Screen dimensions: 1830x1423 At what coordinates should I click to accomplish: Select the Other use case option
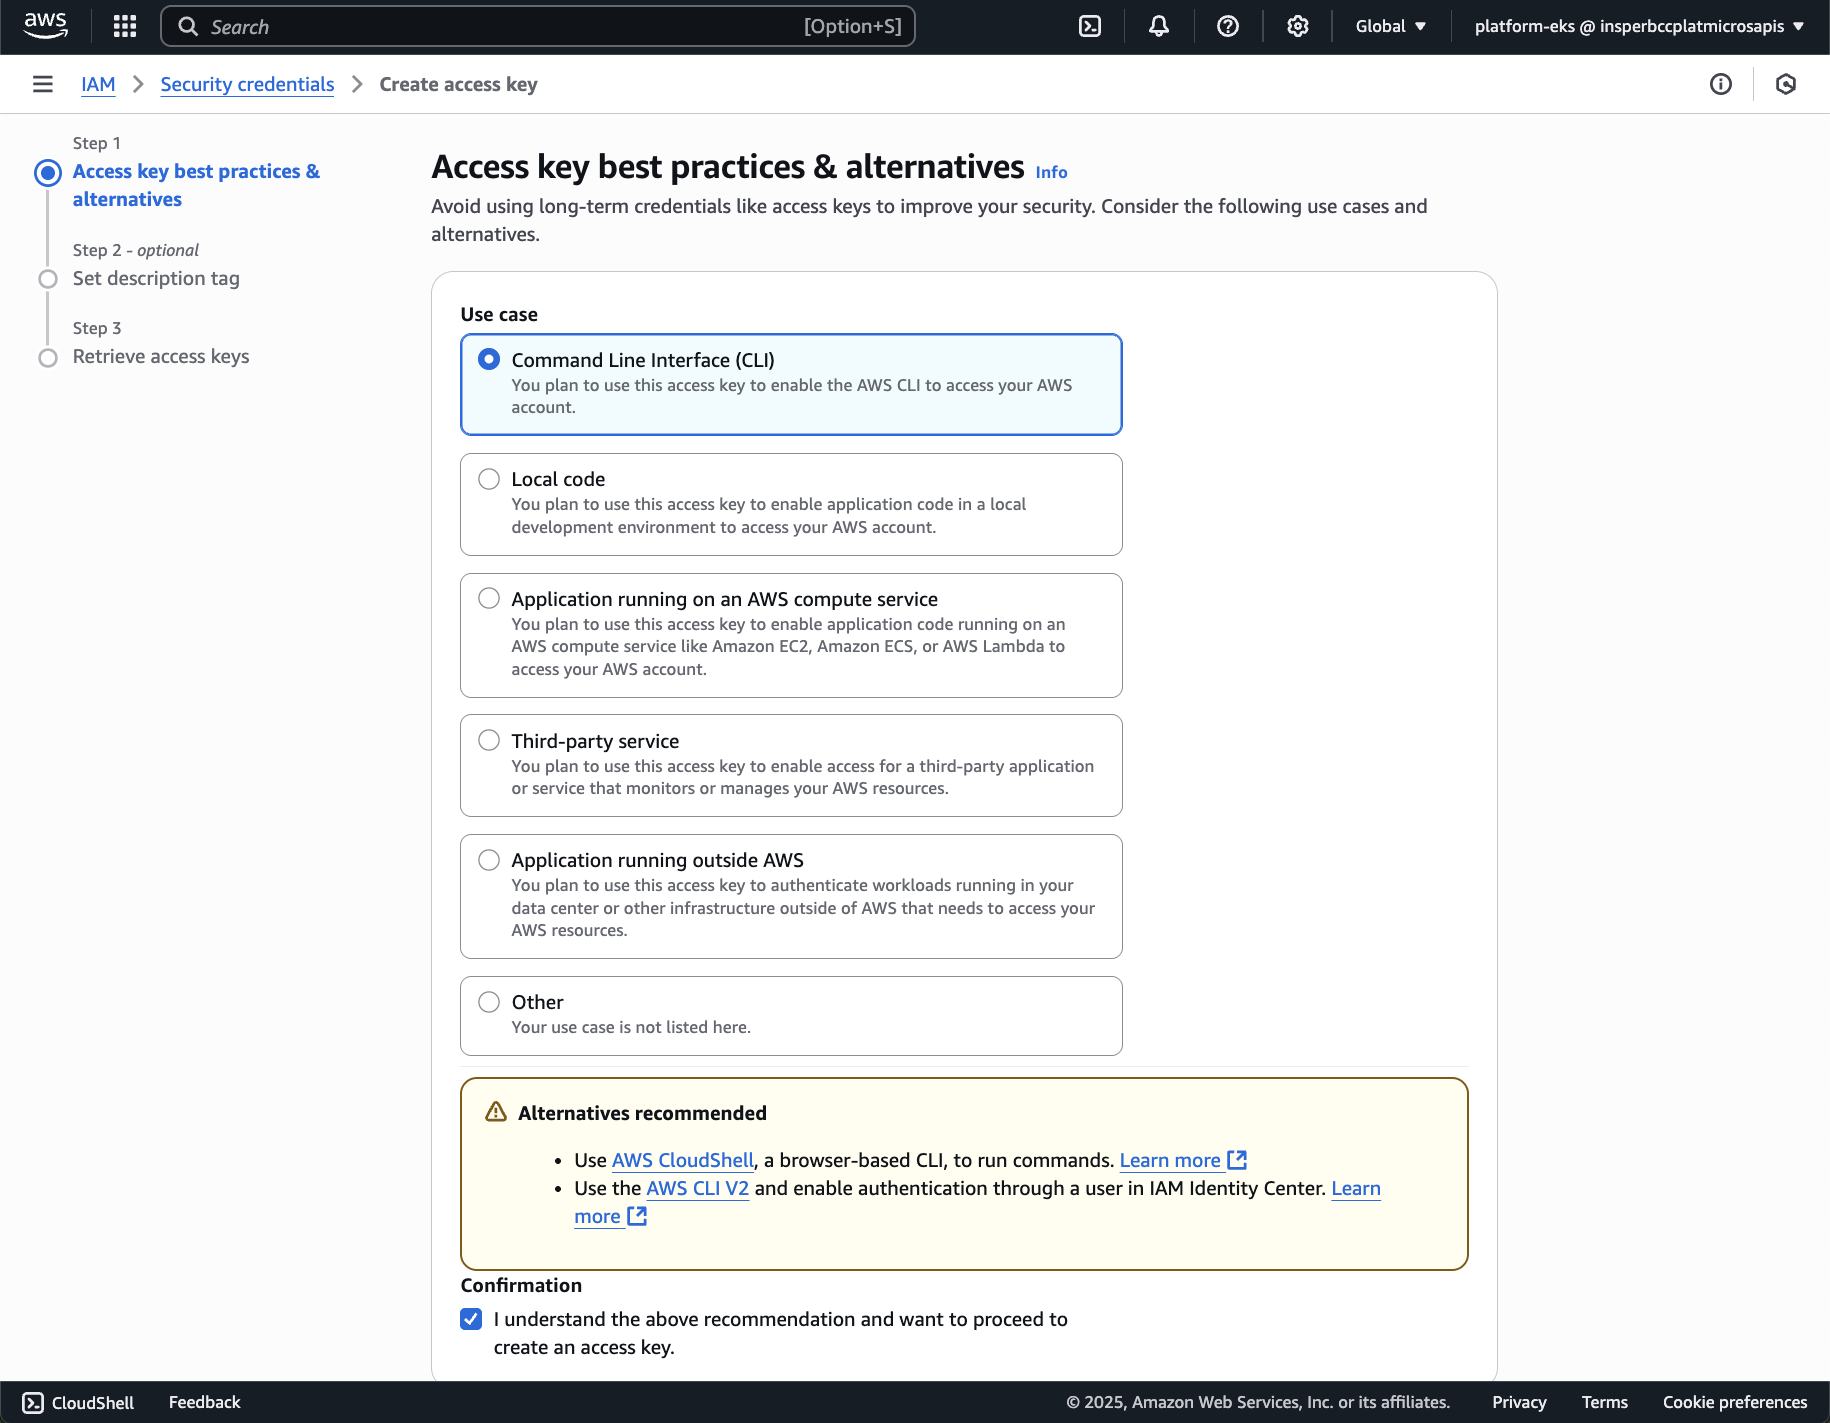(489, 1002)
